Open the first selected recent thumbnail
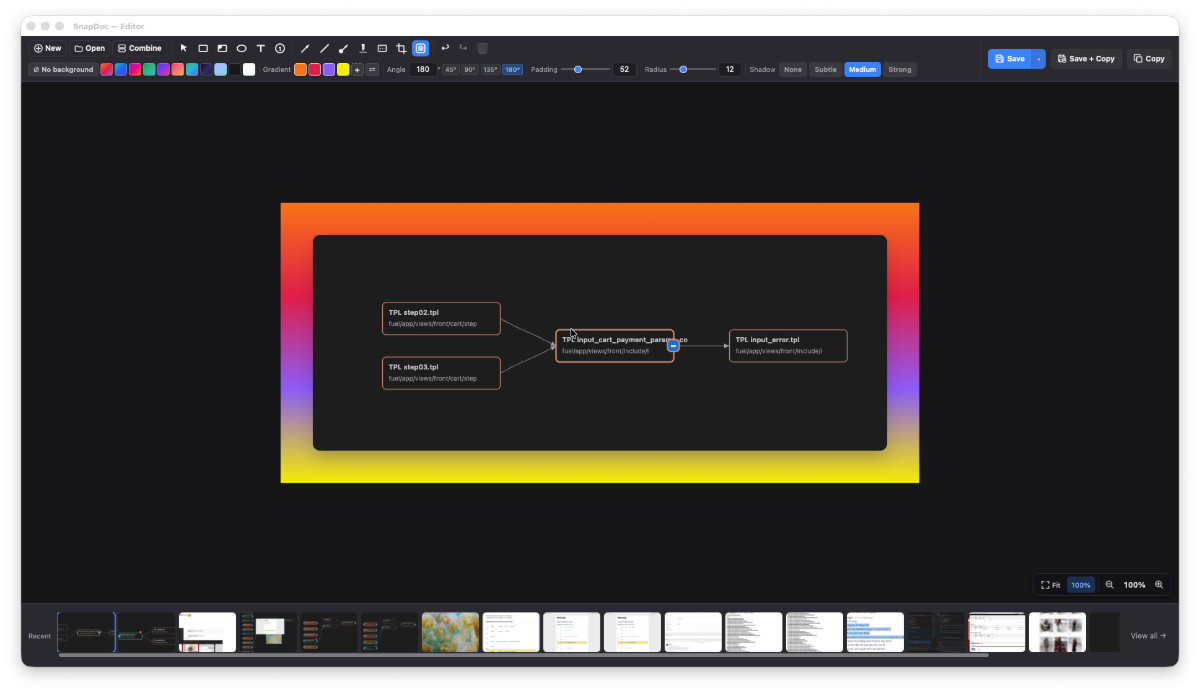 pyautogui.click(x=86, y=633)
